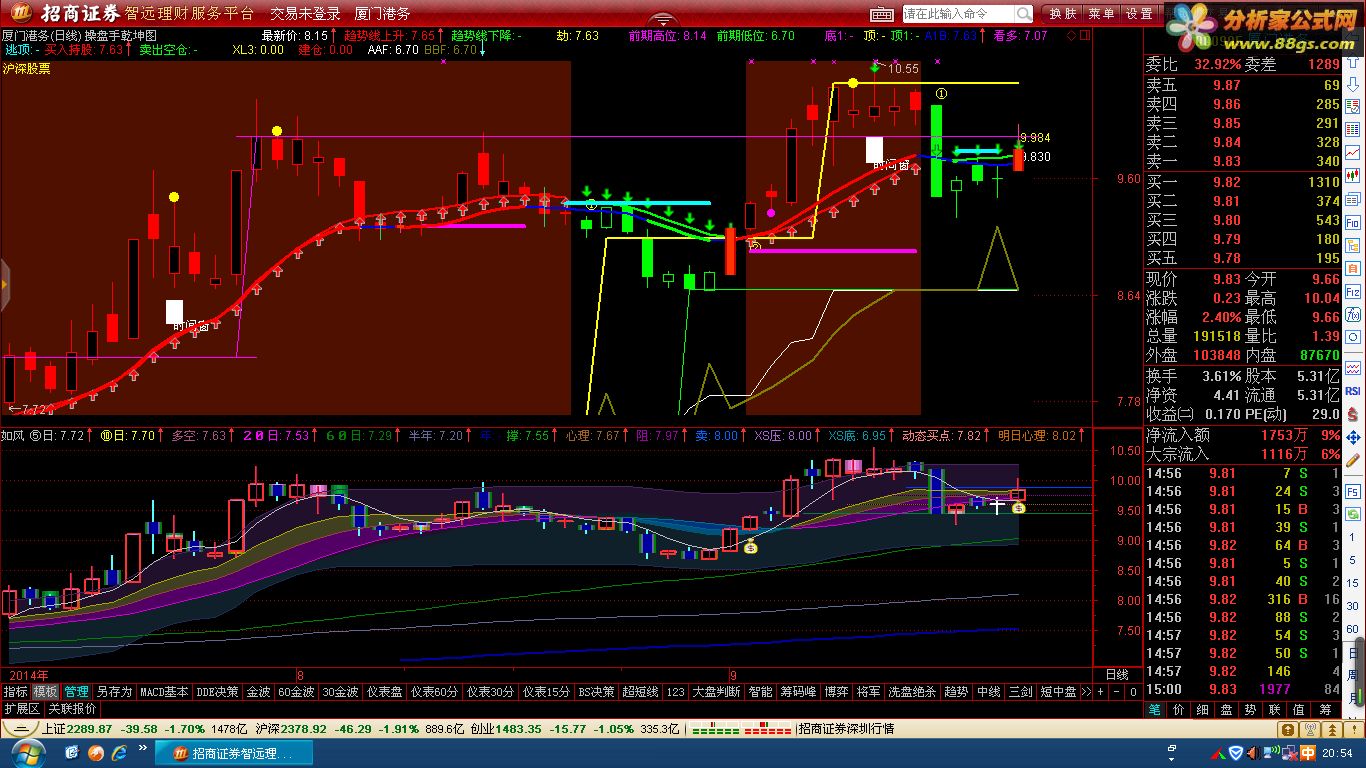Screen dimensions: 1366x768
Task: Switch to intraday line chart icon
Action: click(x=1353, y=153)
